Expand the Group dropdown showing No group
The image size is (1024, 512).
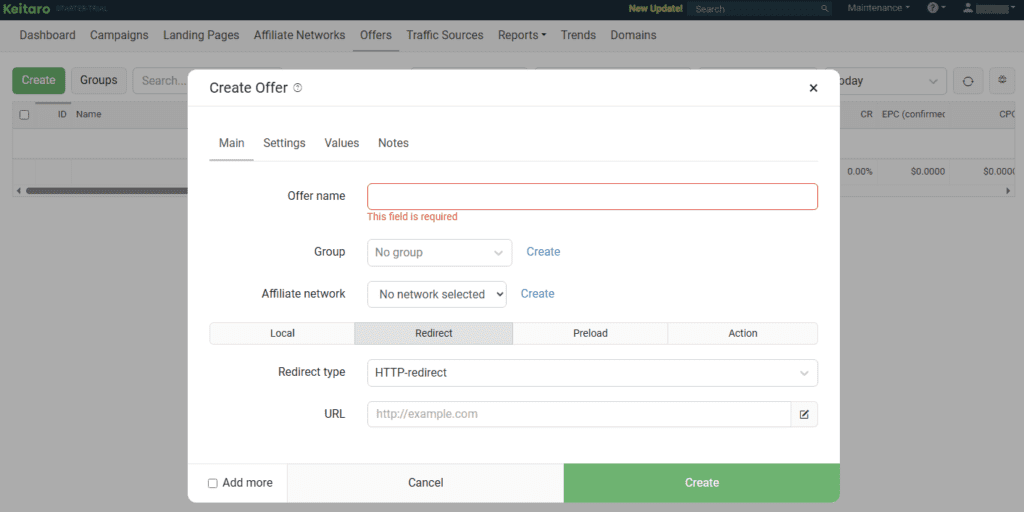pyautogui.click(x=439, y=253)
